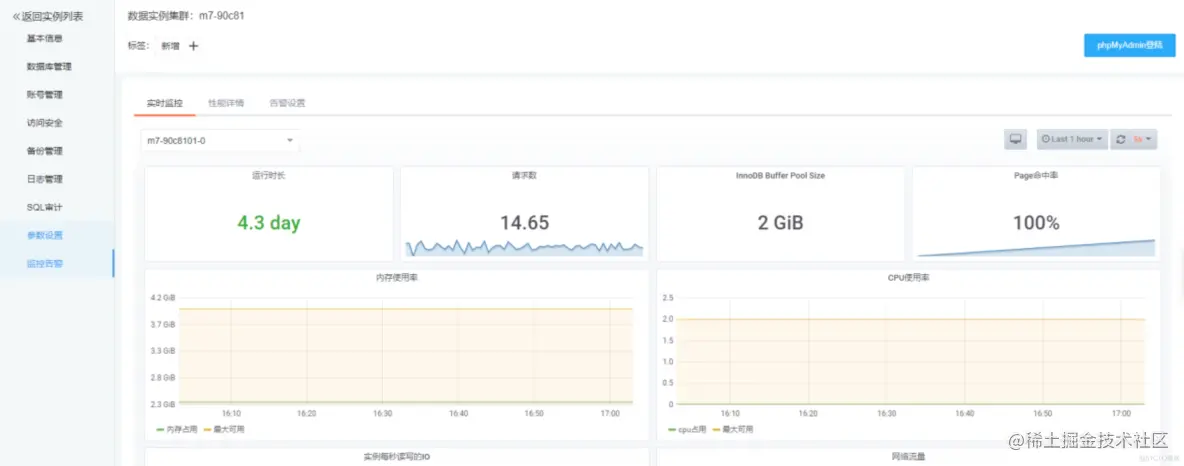Switch to the 告警设置 tab

pyautogui.click(x=287, y=103)
